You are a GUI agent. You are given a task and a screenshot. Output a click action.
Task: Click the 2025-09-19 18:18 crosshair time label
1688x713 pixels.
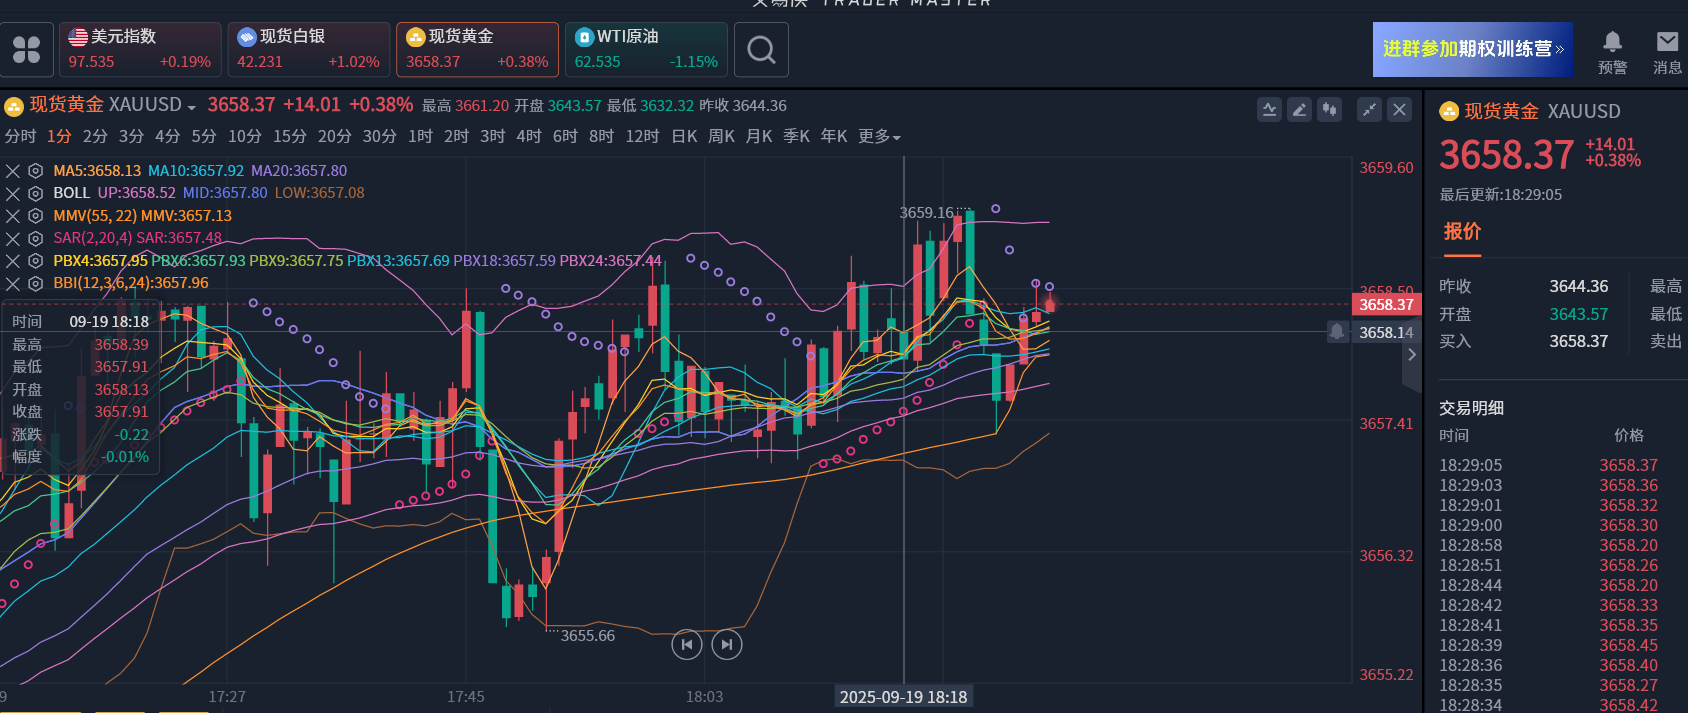(x=903, y=697)
